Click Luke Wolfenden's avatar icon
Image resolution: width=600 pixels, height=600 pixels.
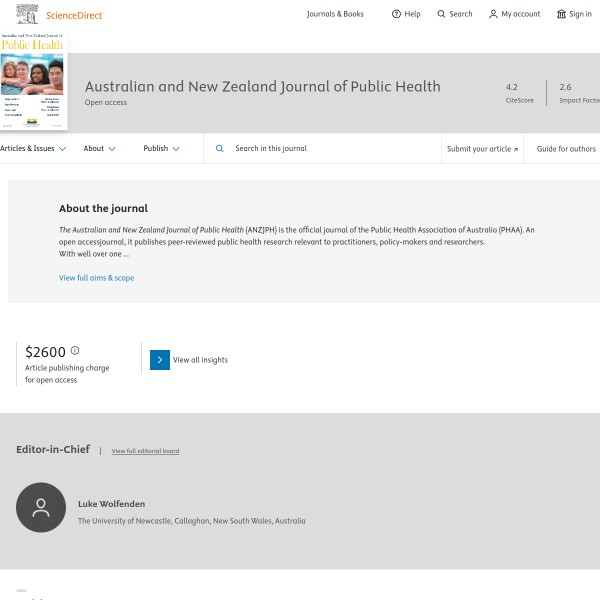pos(41,508)
